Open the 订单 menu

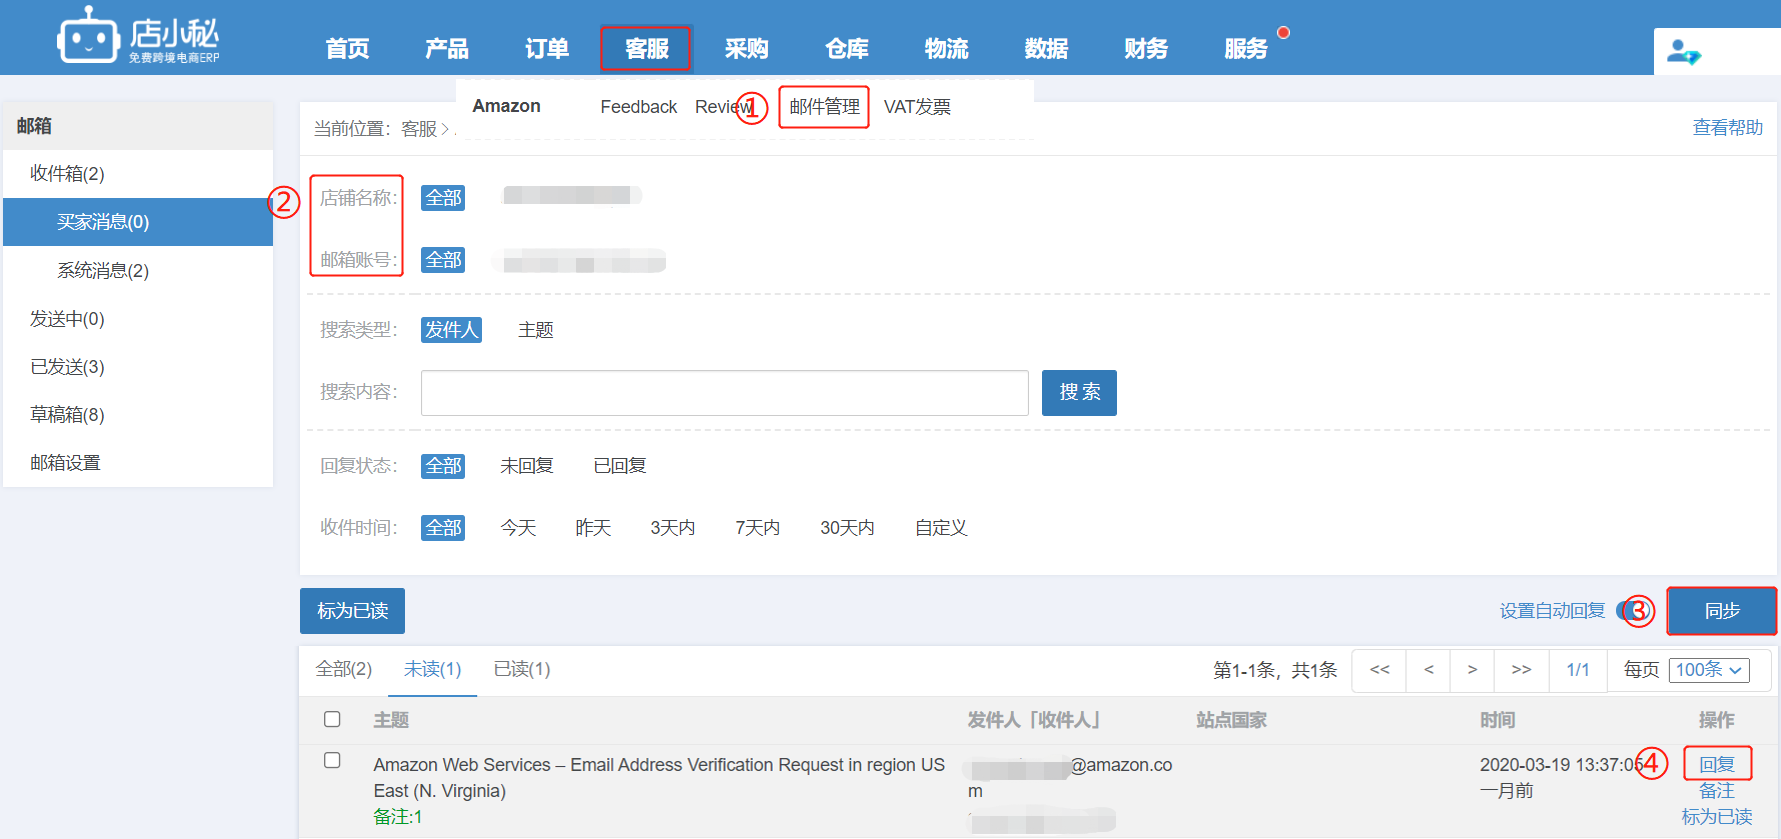tap(546, 48)
